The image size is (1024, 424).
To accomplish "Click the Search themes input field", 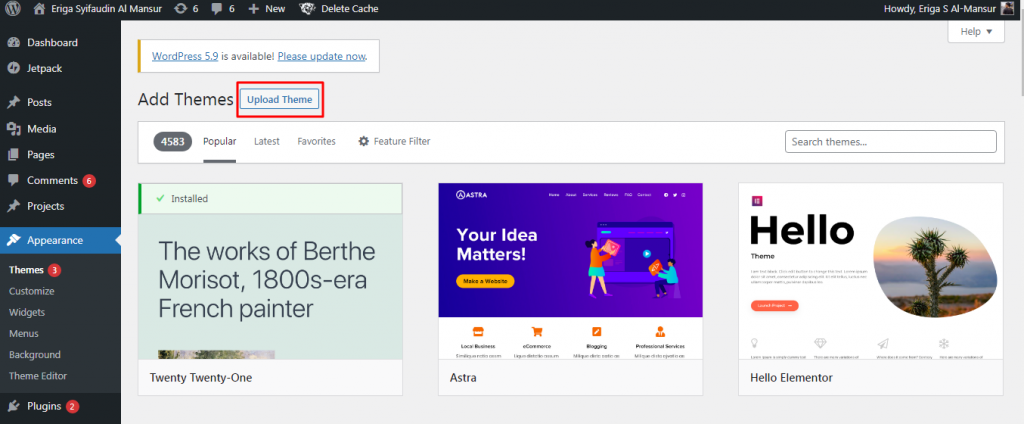I will coord(890,142).
